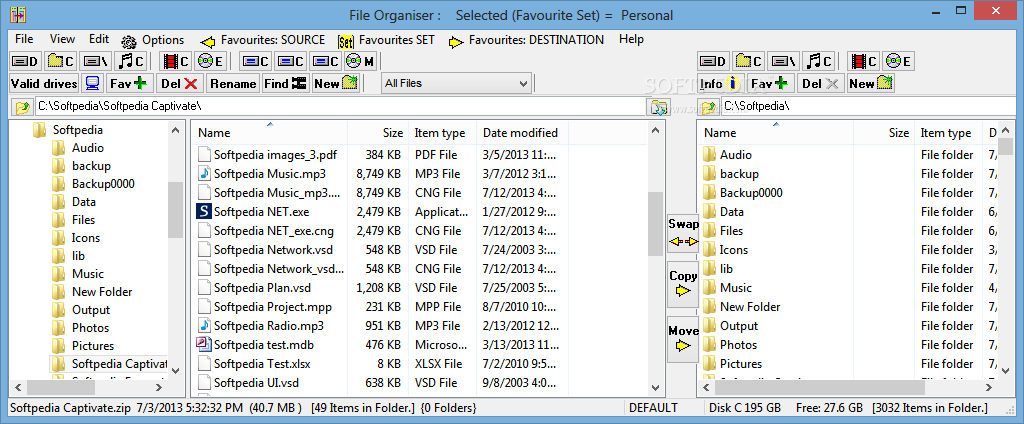Image resolution: width=1024 pixels, height=424 pixels.
Task: Click destination folder C favourite button
Action: [748, 61]
